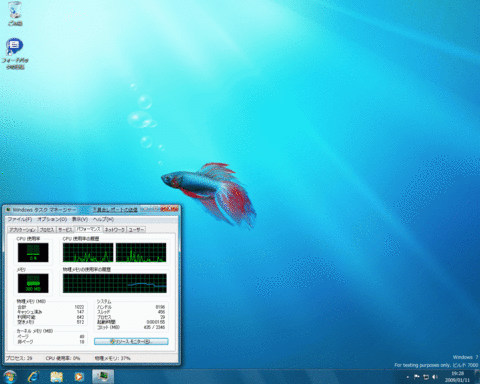Open the Recycle Bin desktop icon
Screen dimensions: 480x384
point(15,14)
